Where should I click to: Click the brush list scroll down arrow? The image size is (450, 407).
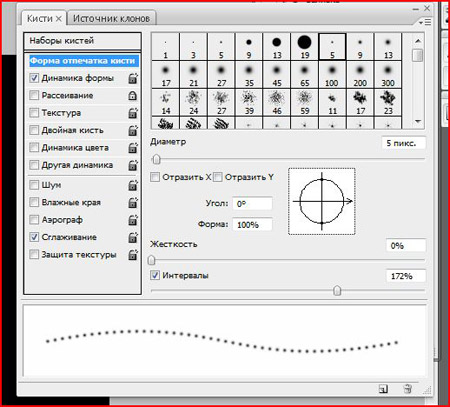coord(418,121)
